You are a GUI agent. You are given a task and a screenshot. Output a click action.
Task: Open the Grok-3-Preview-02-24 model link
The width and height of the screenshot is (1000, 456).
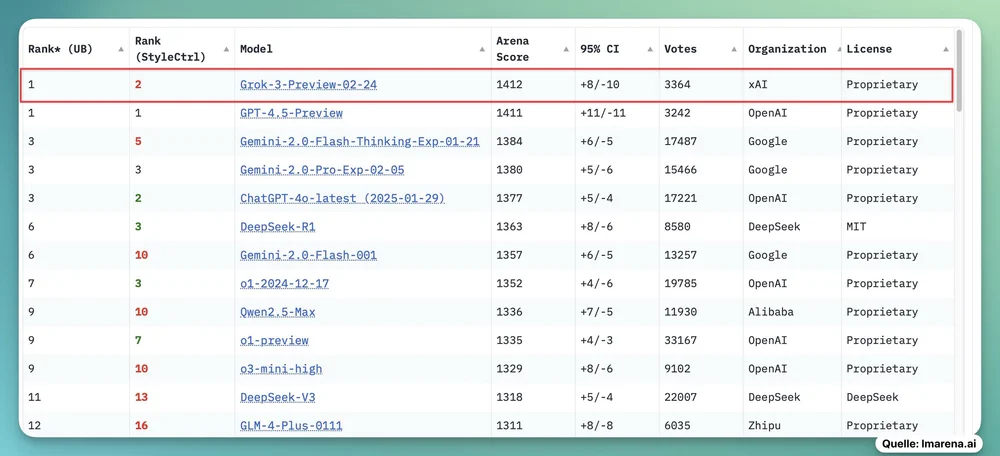[x=308, y=84]
